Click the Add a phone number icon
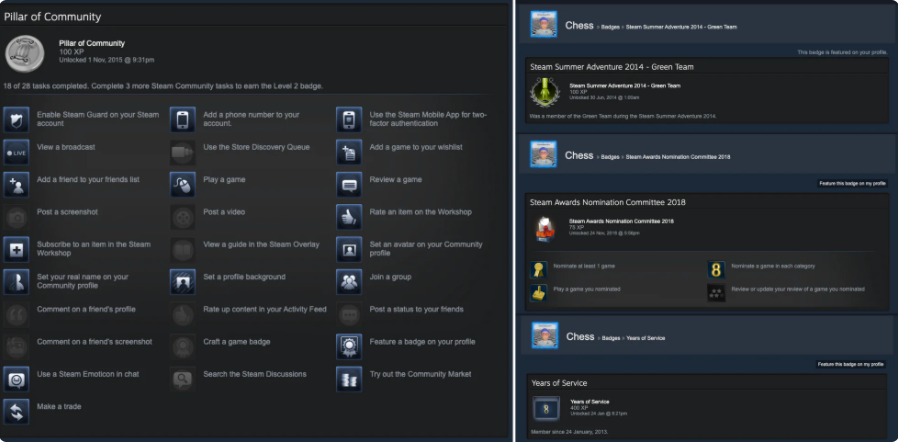Screen dimensions: 898x443 (x=183, y=119)
